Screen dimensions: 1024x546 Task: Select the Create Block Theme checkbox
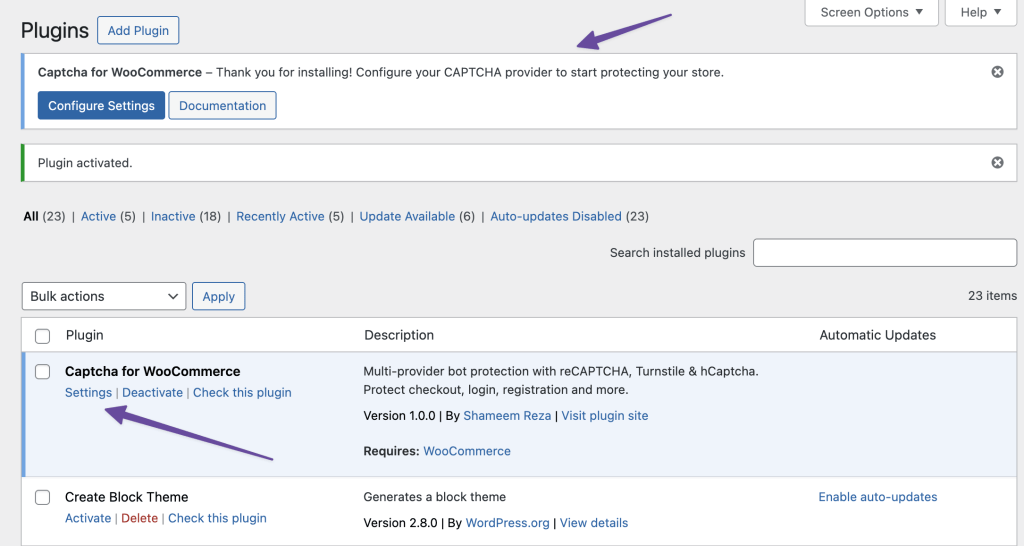tap(42, 497)
